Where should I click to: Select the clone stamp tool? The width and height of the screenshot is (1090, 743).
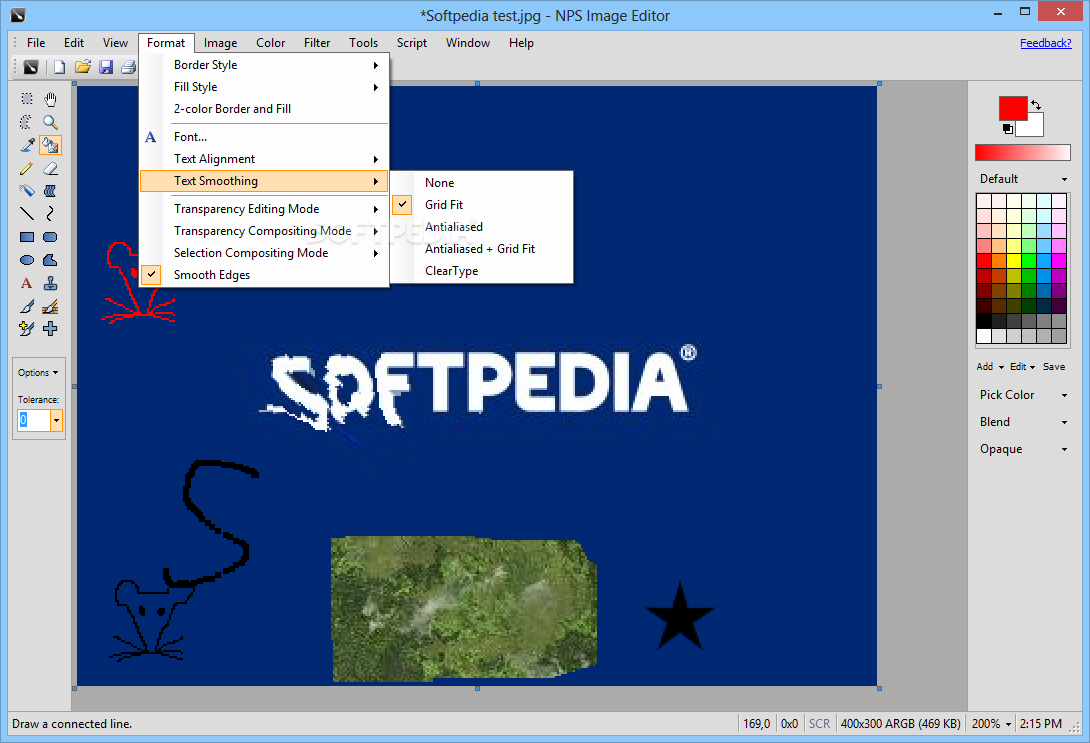tap(50, 283)
